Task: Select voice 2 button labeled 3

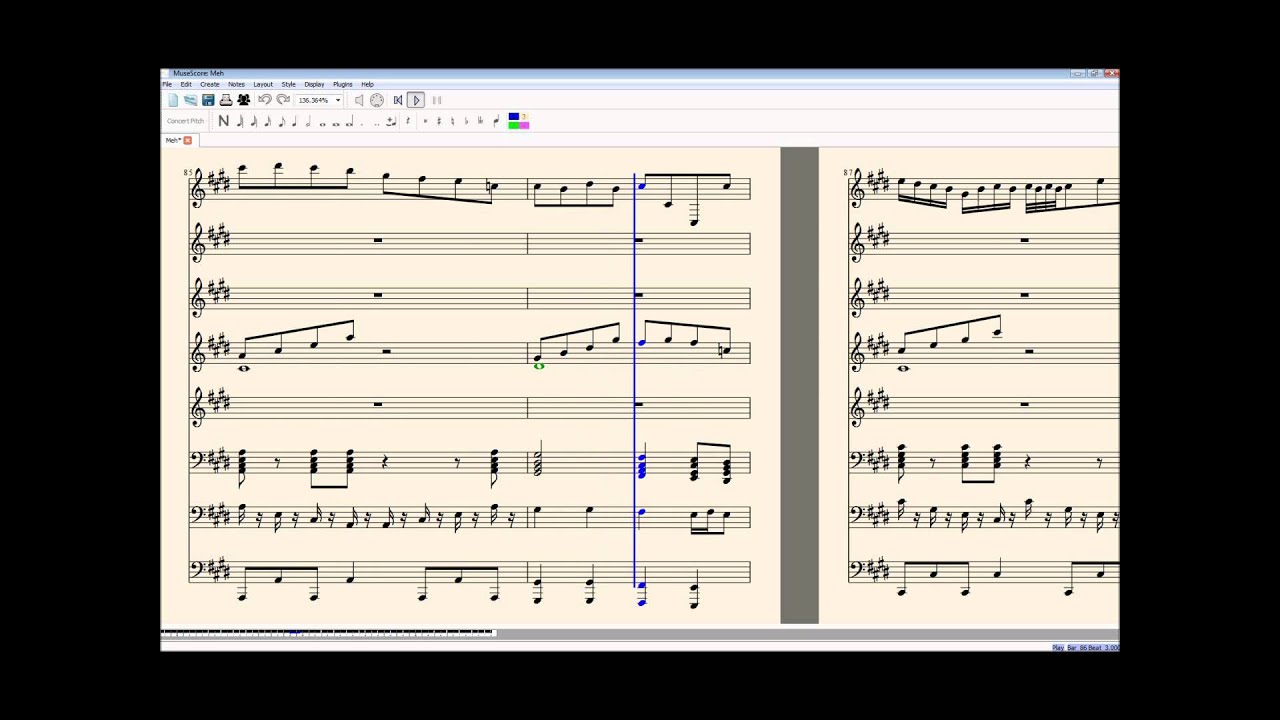Action: click(524, 117)
